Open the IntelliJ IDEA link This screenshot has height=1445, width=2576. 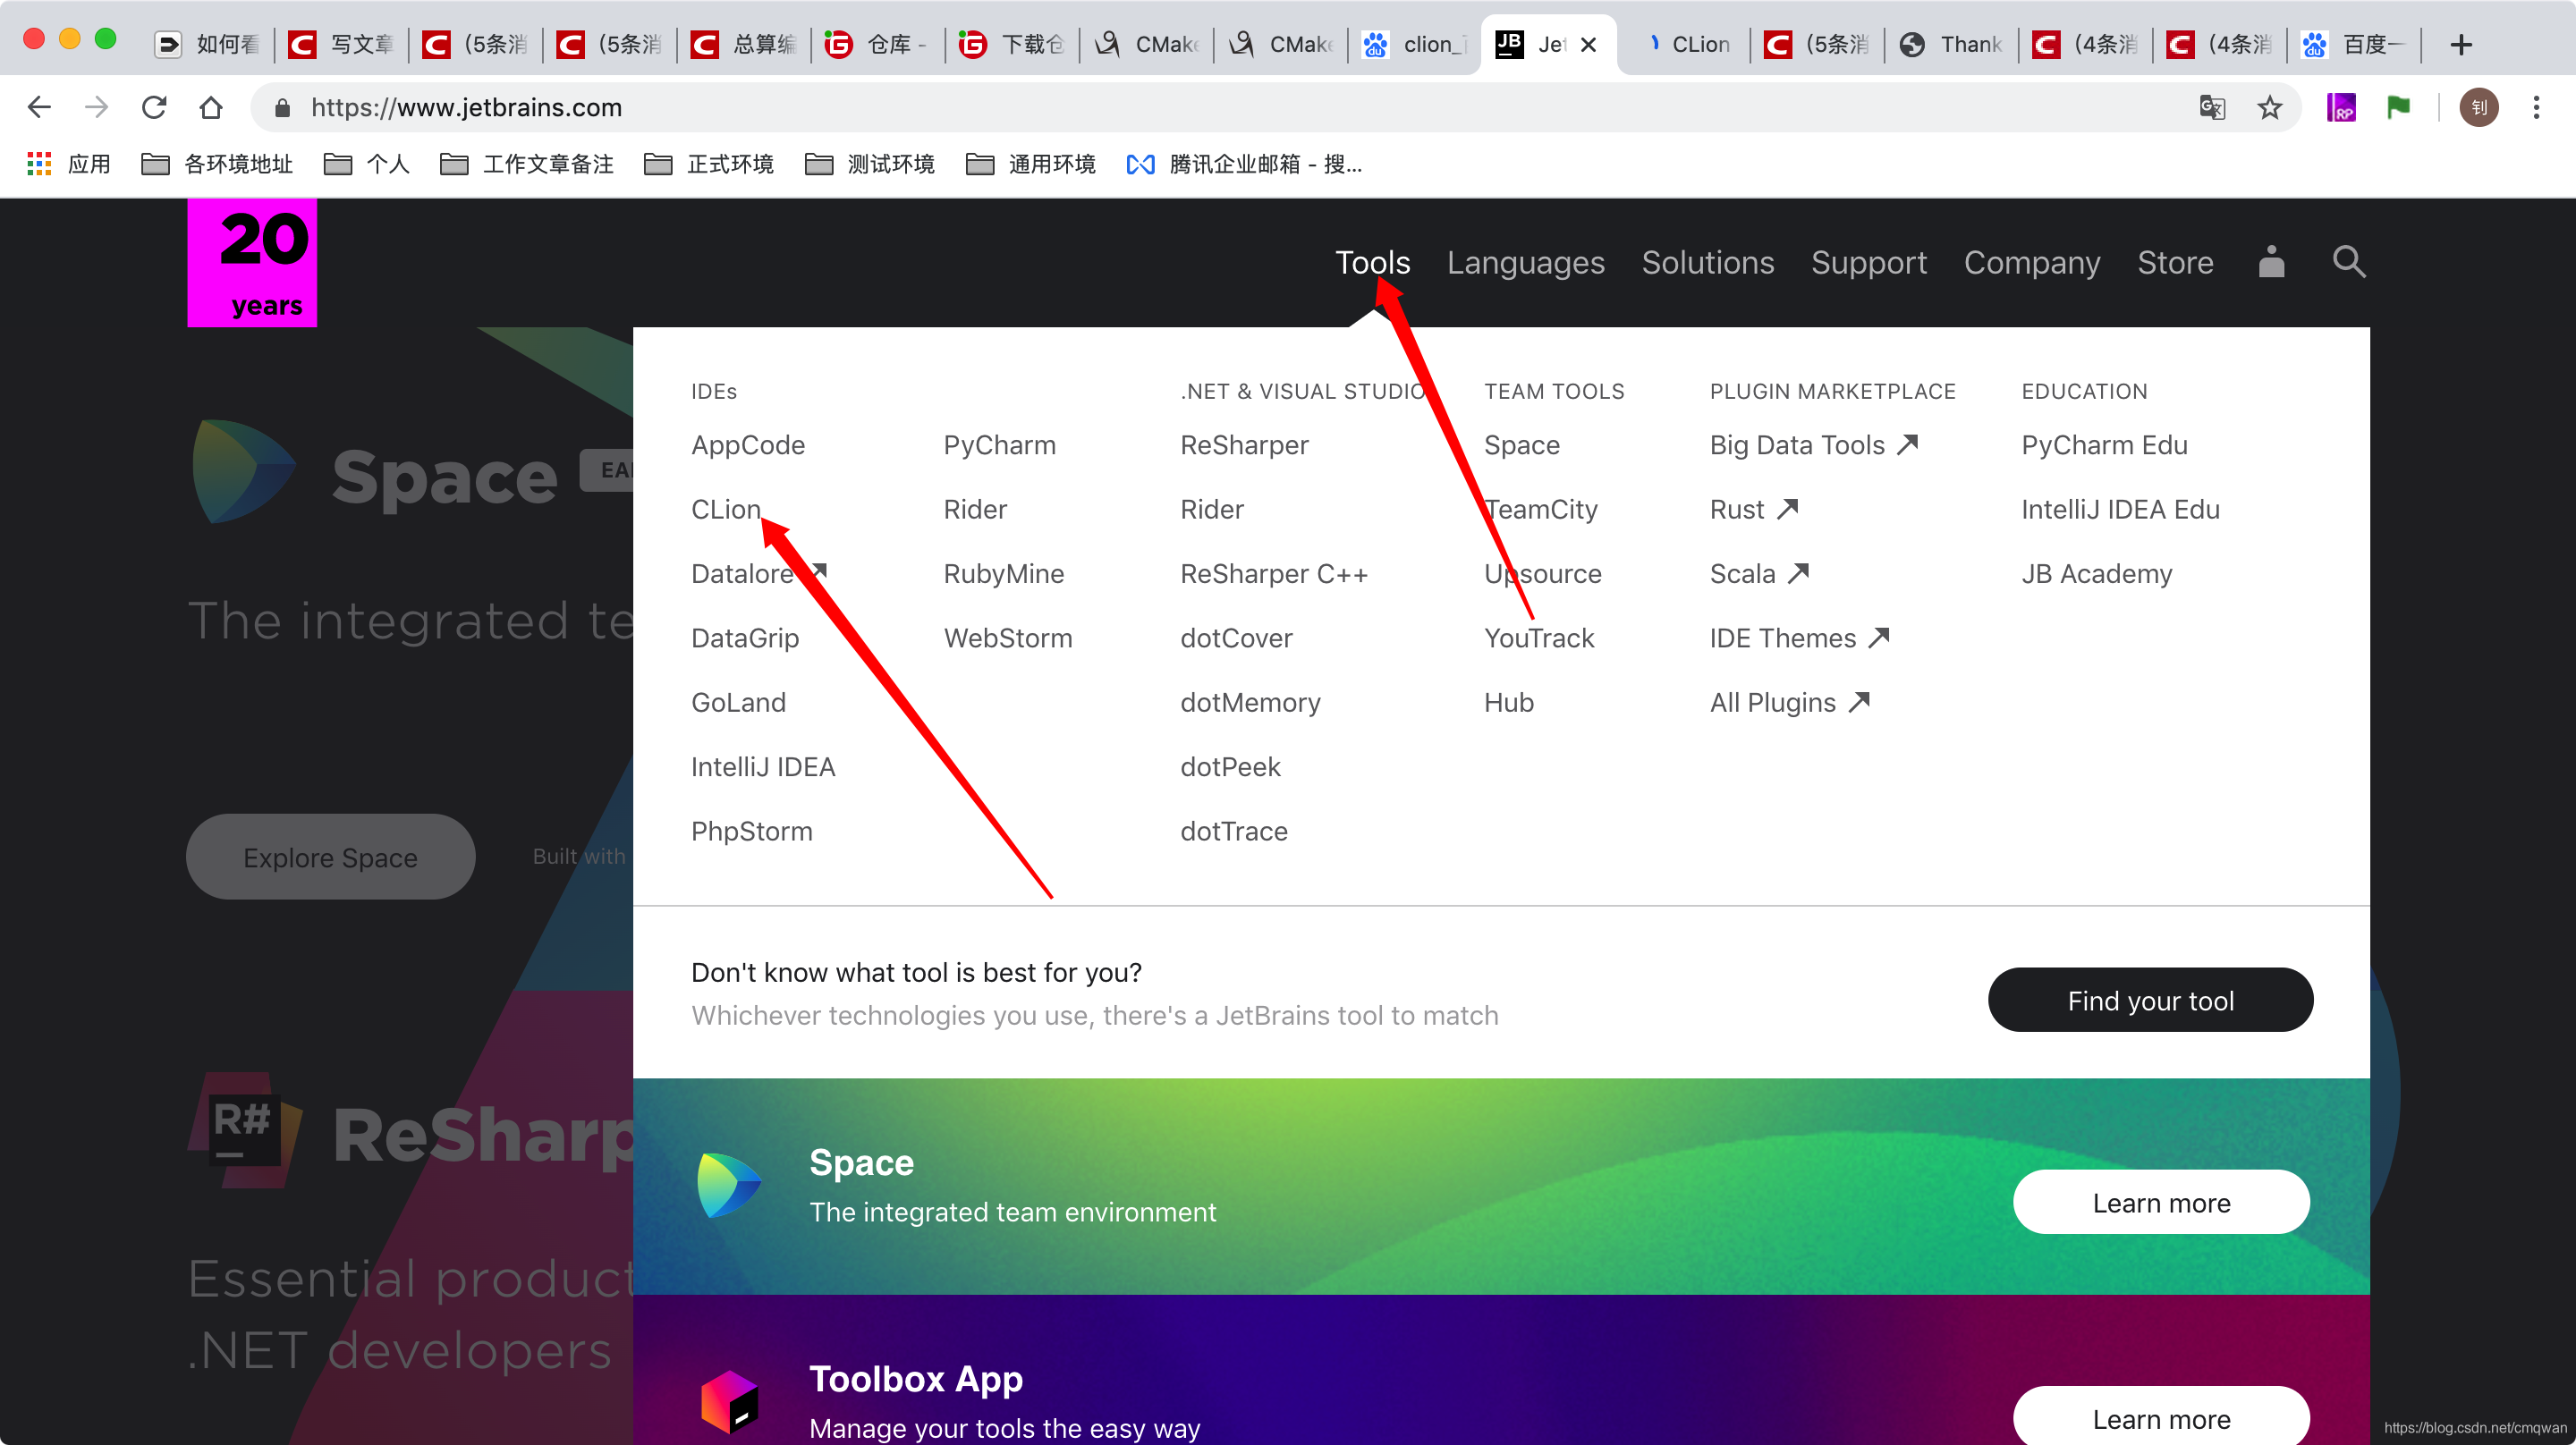pyautogui.click(x=763, y=767)
